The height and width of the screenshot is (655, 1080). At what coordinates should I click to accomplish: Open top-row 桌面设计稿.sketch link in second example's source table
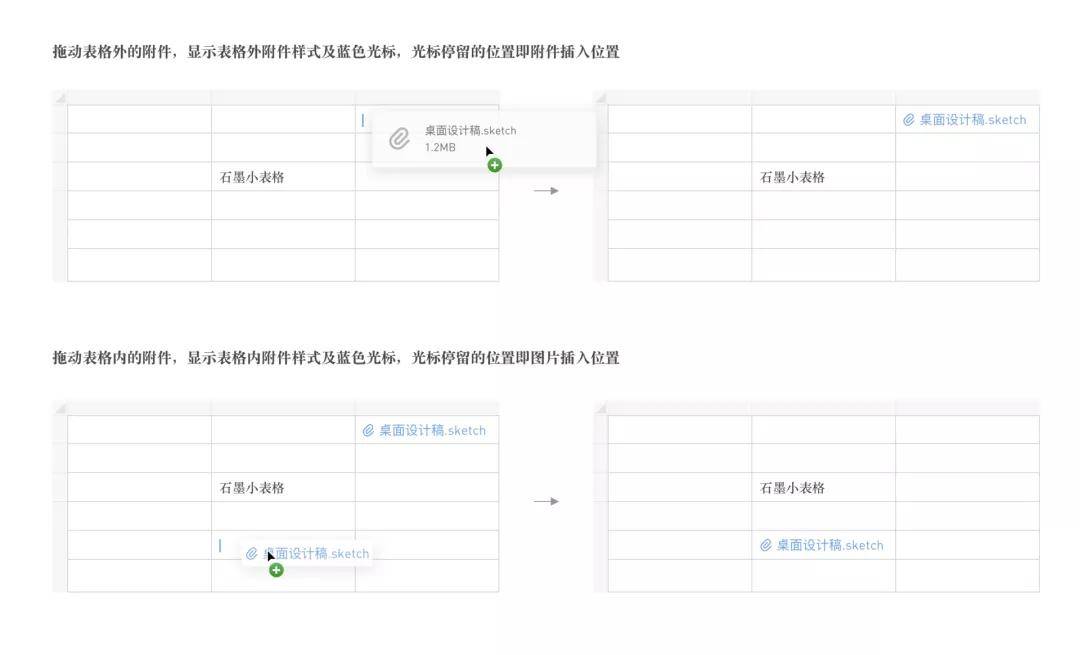[x=432, y=430]
